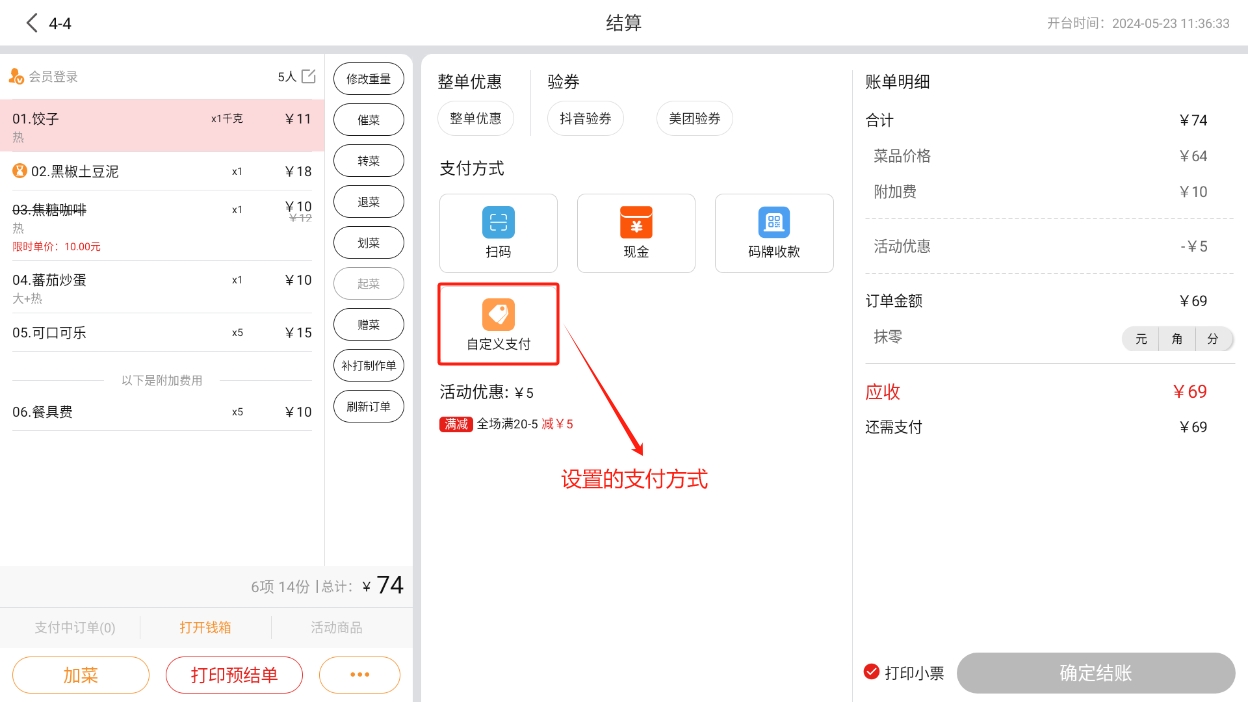
Task: Select the scan code (扫码) payment icon
Action: pyautogui.click(x=498, y=222)
